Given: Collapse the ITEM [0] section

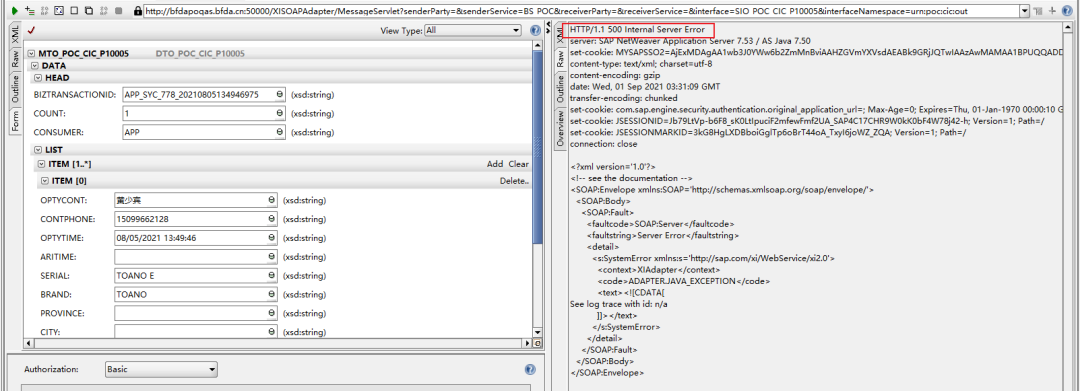Looking at the screenshot, I should 45,180.
